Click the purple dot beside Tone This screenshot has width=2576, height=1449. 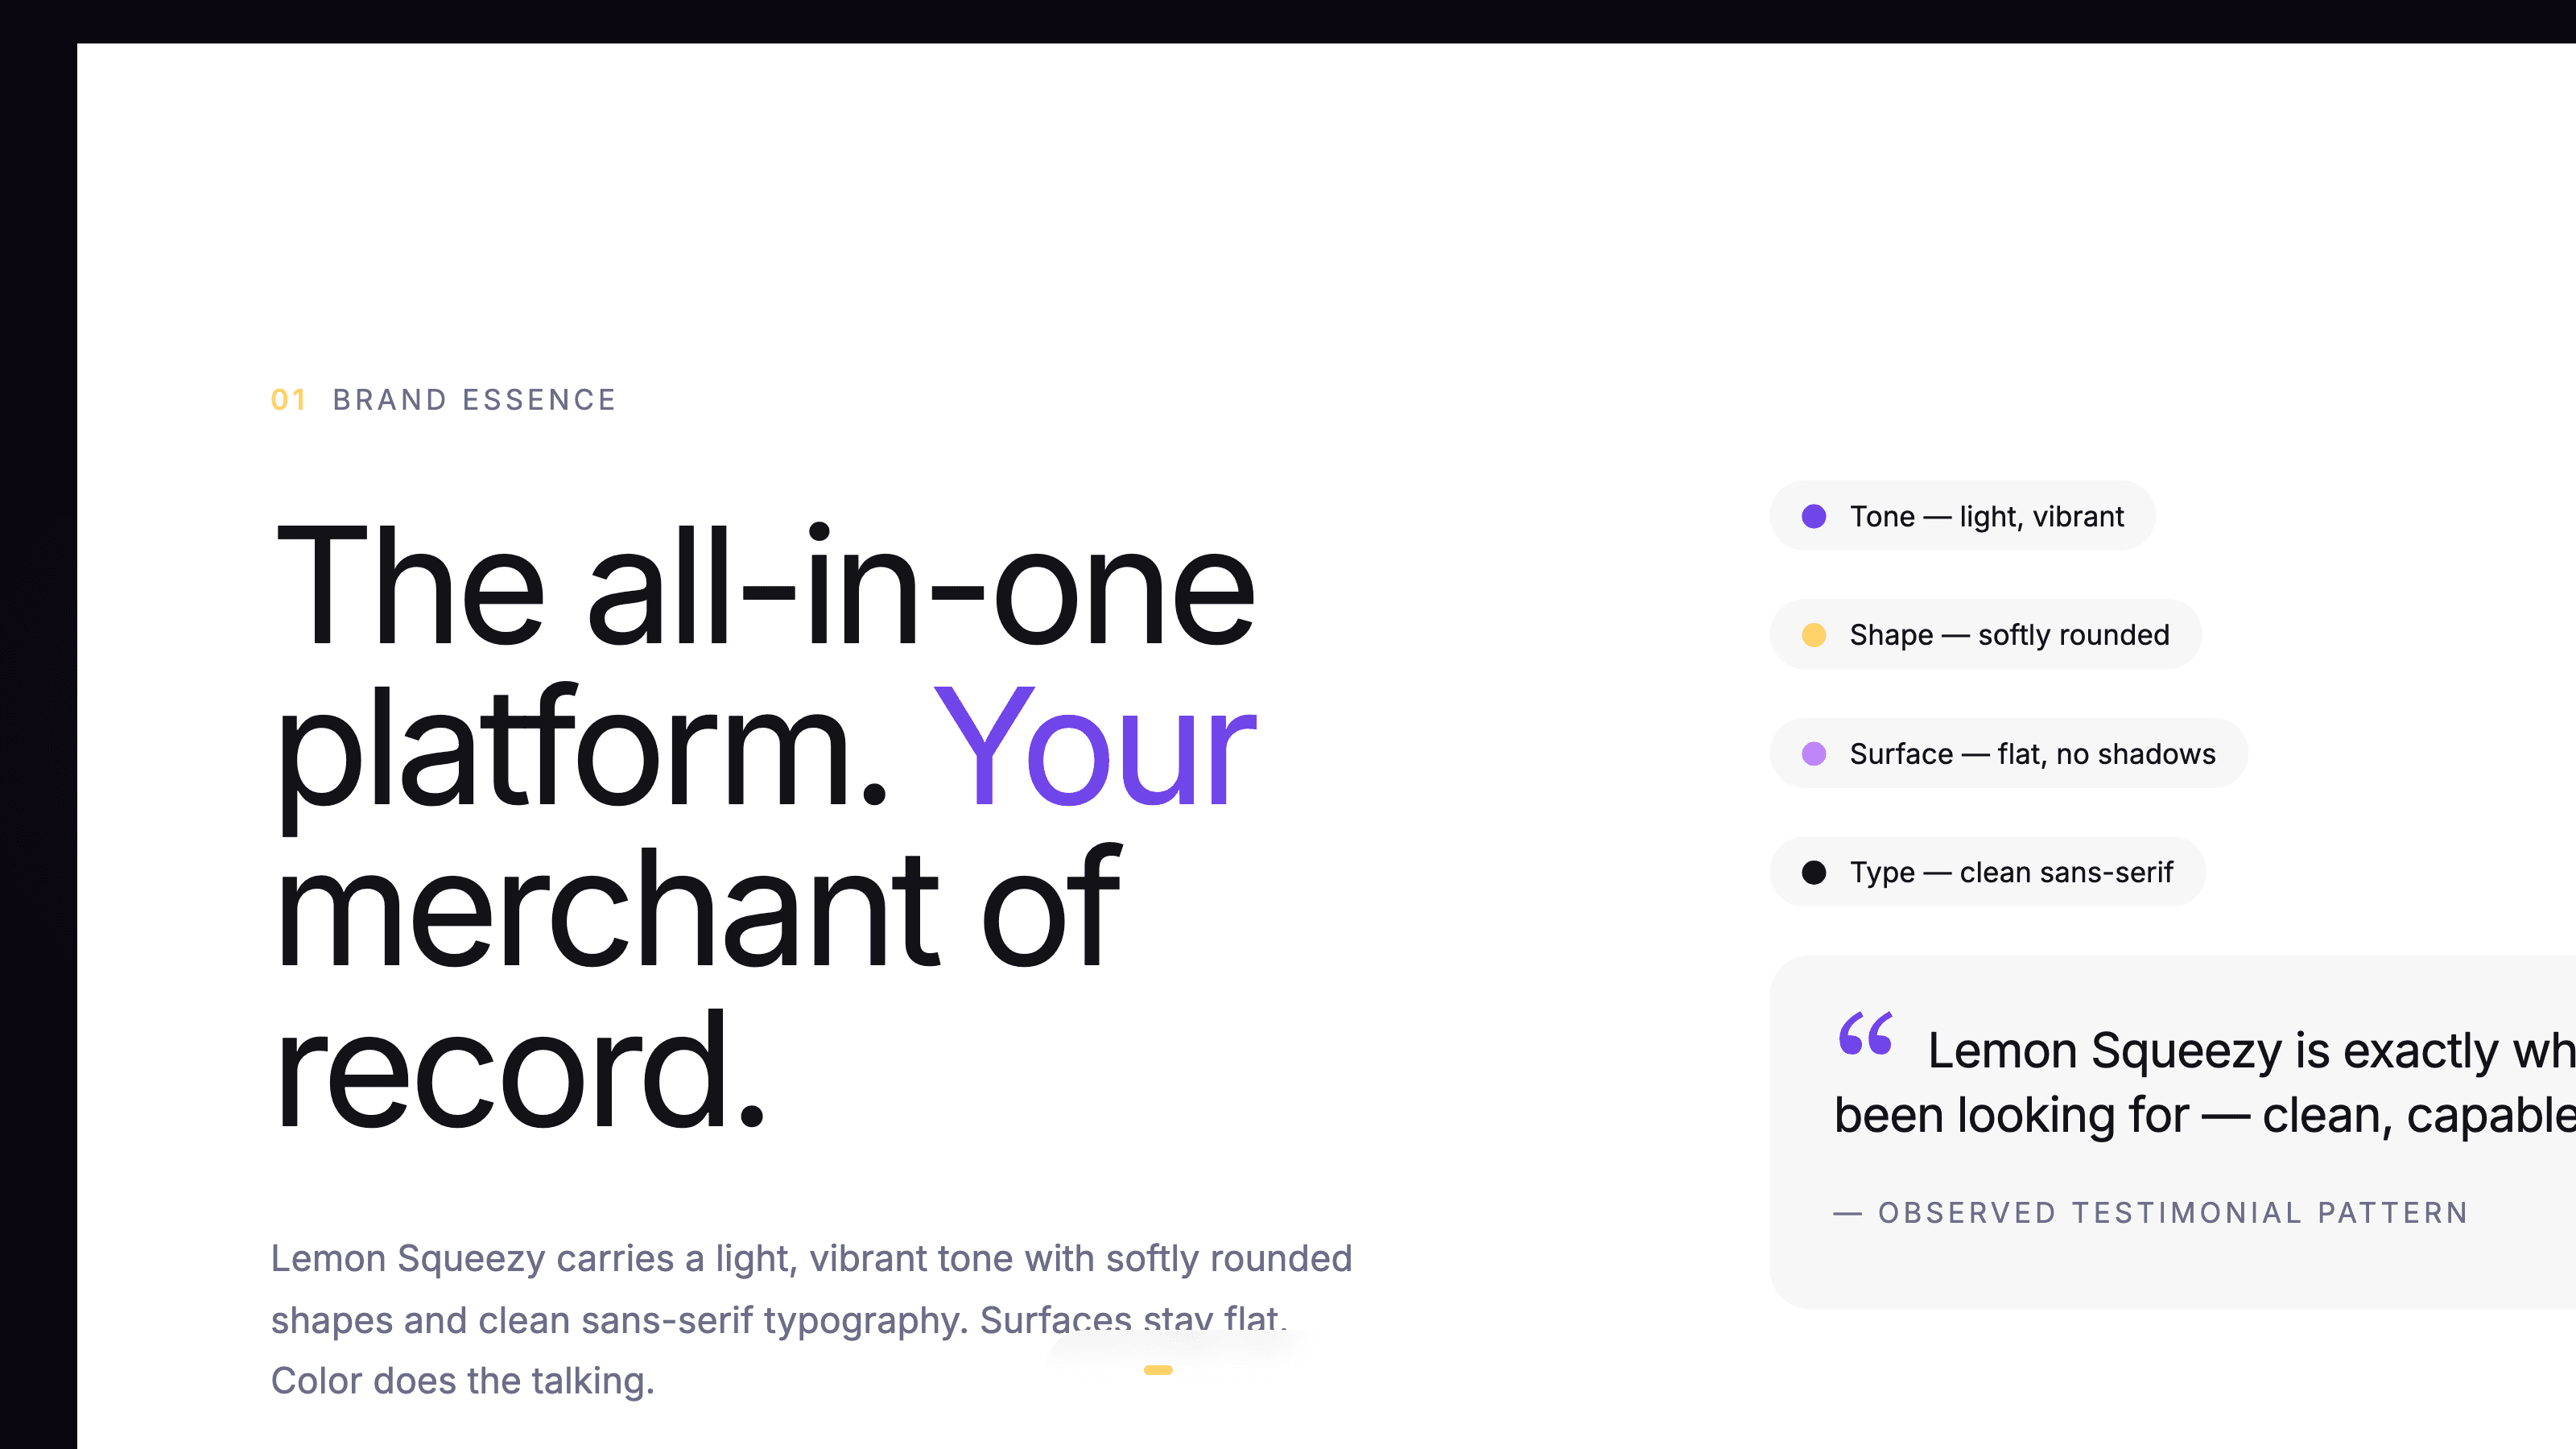[1814, 516]
